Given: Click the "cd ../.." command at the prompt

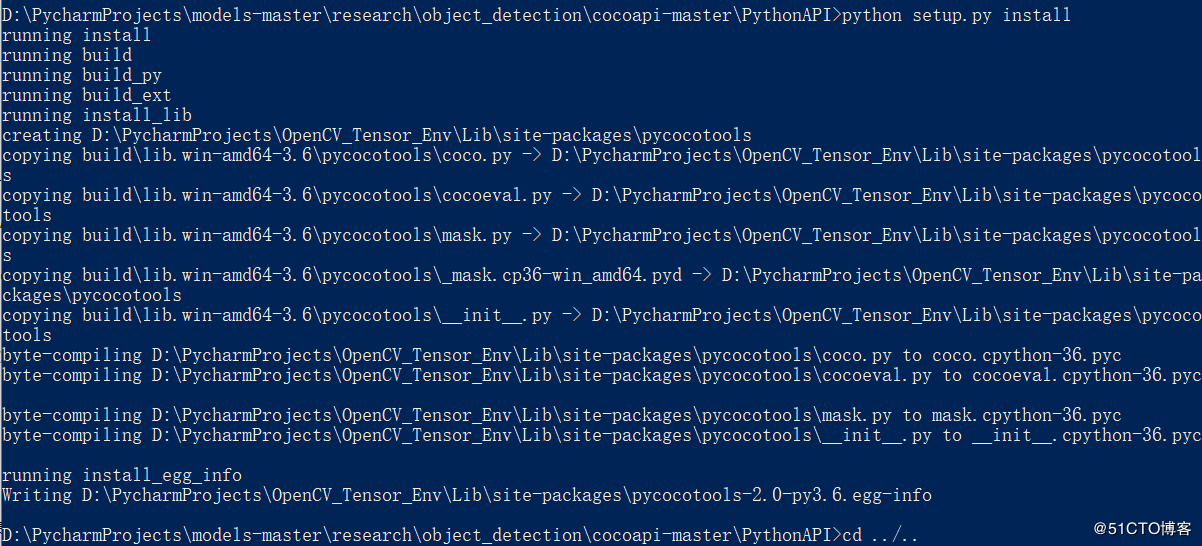Looking at the screenshot, I should [881, 535].
